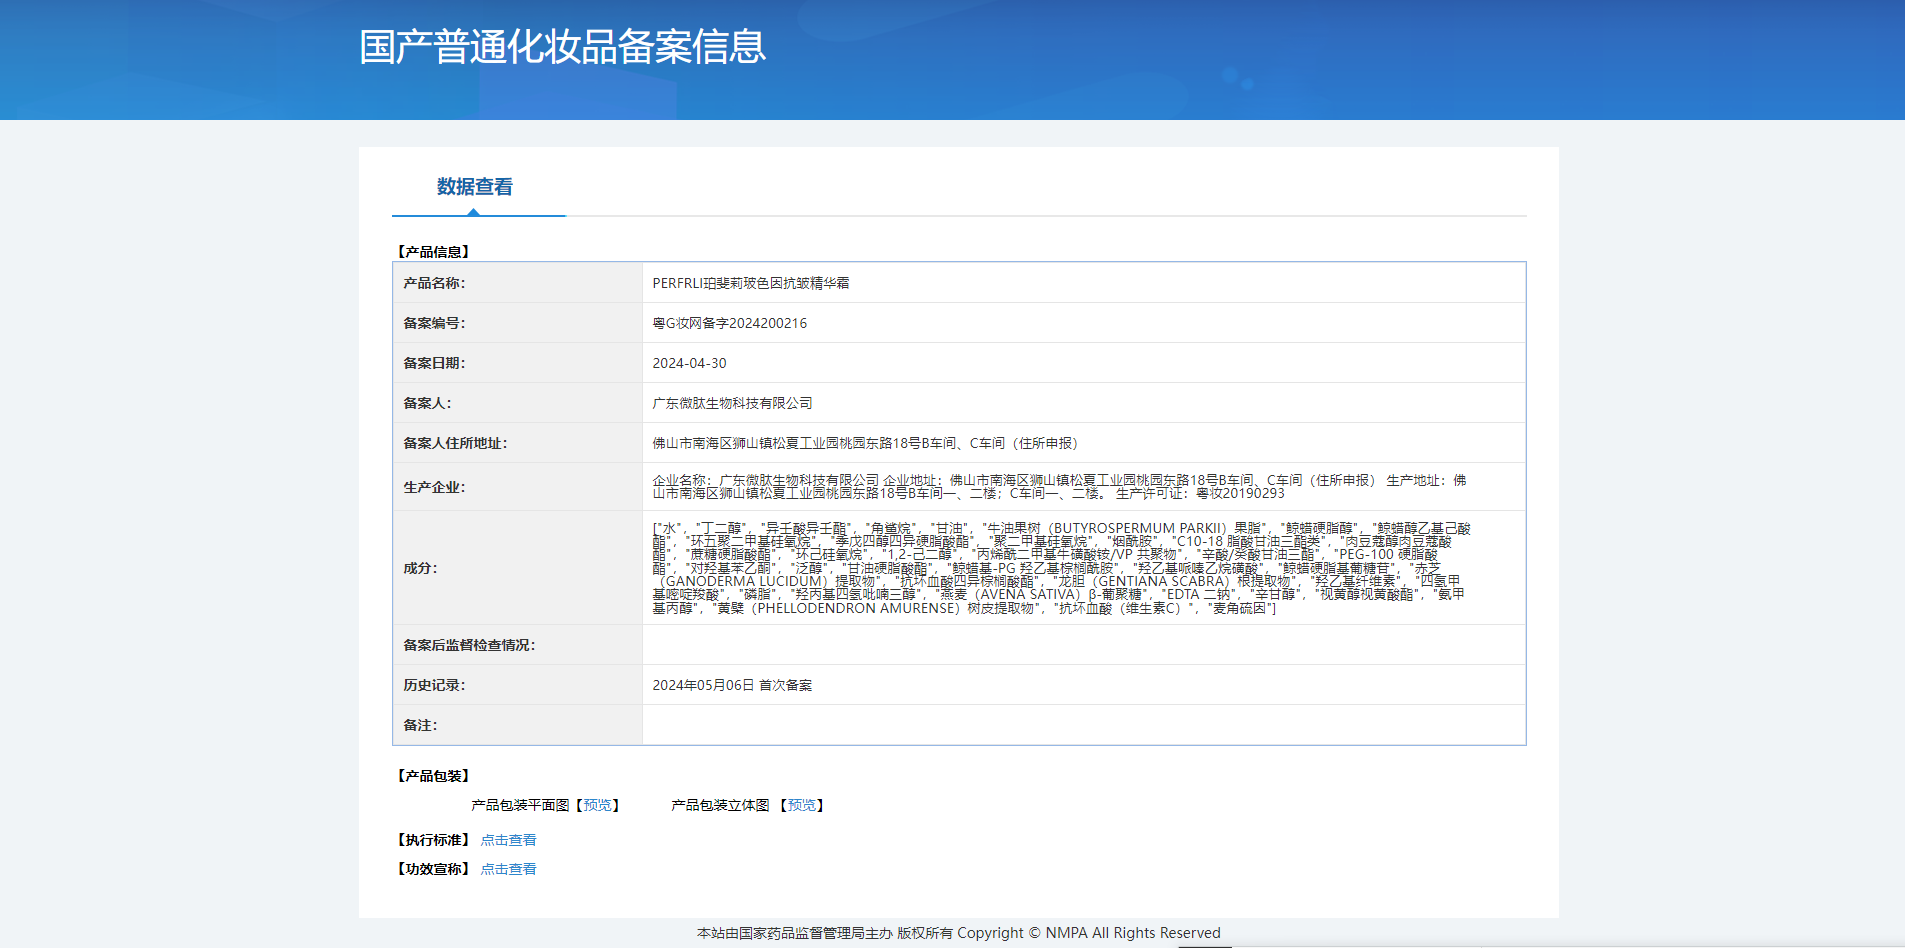Click the NMPA copyright footer text

coord(958,933)
